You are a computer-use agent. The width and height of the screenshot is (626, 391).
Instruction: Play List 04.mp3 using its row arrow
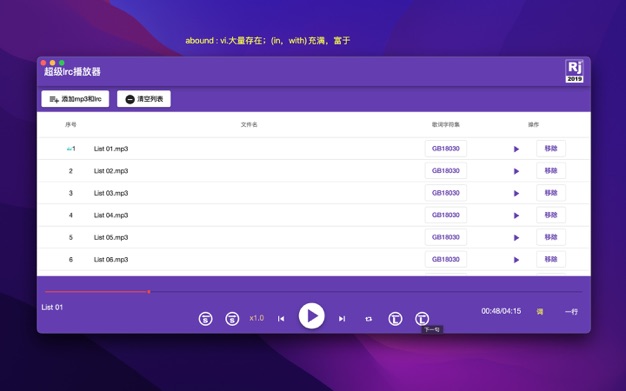[516, 215]
